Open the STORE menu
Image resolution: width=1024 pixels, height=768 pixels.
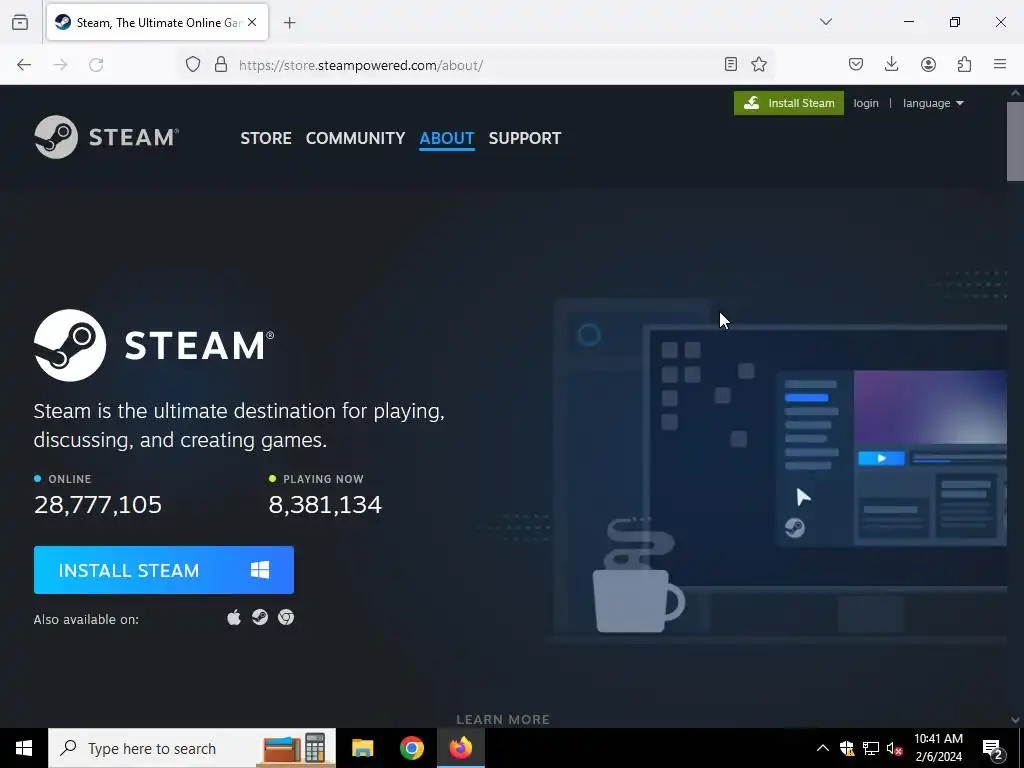tap(266, 138)
